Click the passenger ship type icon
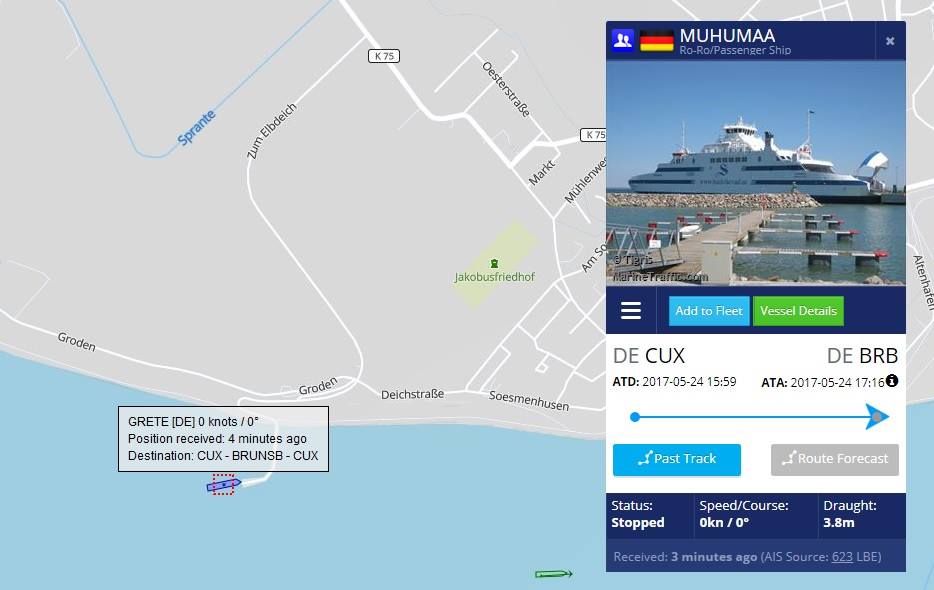 coord(622,41)
